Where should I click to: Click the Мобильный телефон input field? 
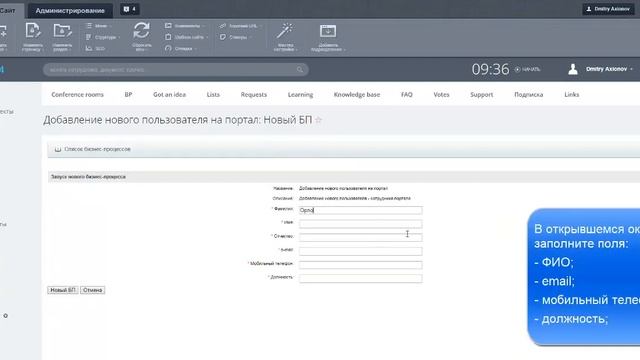[x=360, y=264]
